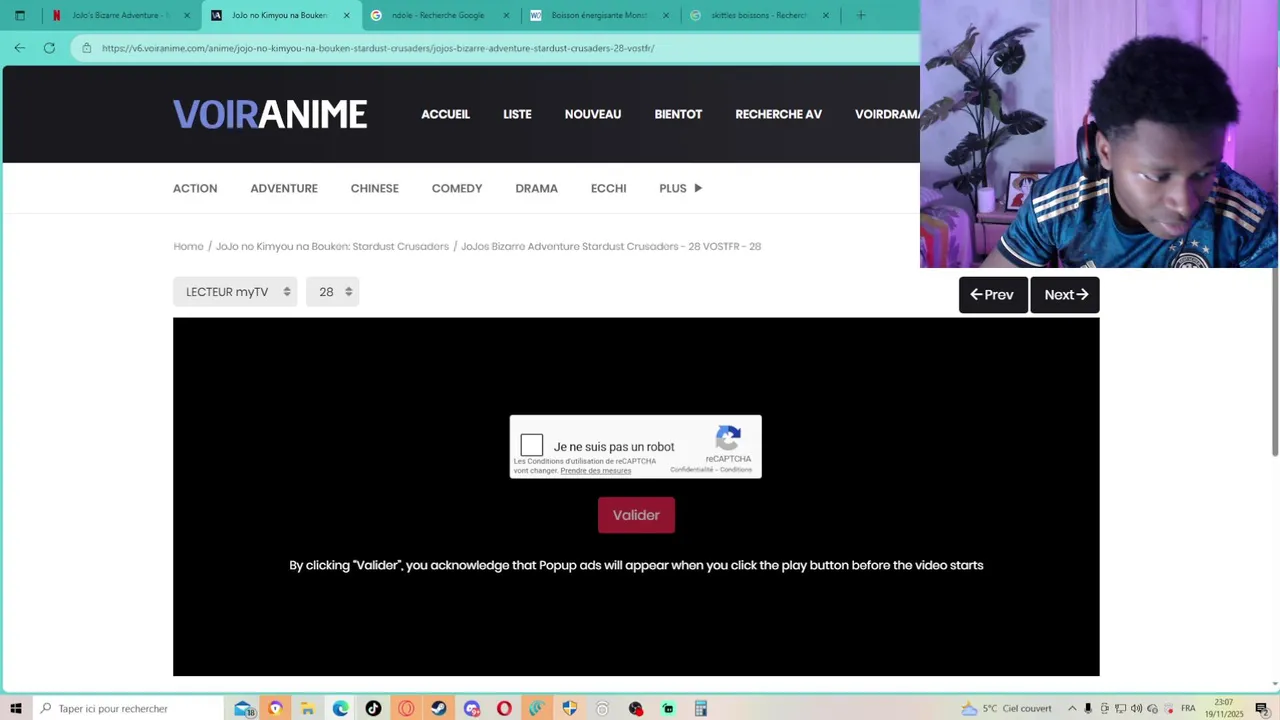
Task: Click the FRA language indicator
Action: click(1188, 708)
